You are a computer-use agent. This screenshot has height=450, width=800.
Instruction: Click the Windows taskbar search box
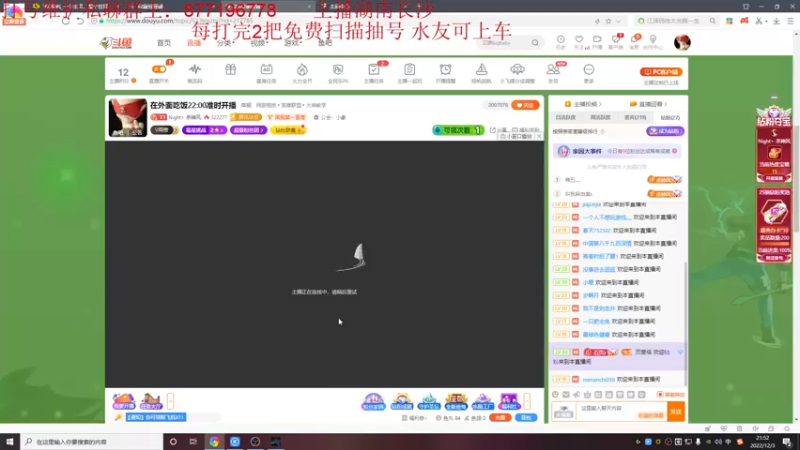[x=92, y=442]
